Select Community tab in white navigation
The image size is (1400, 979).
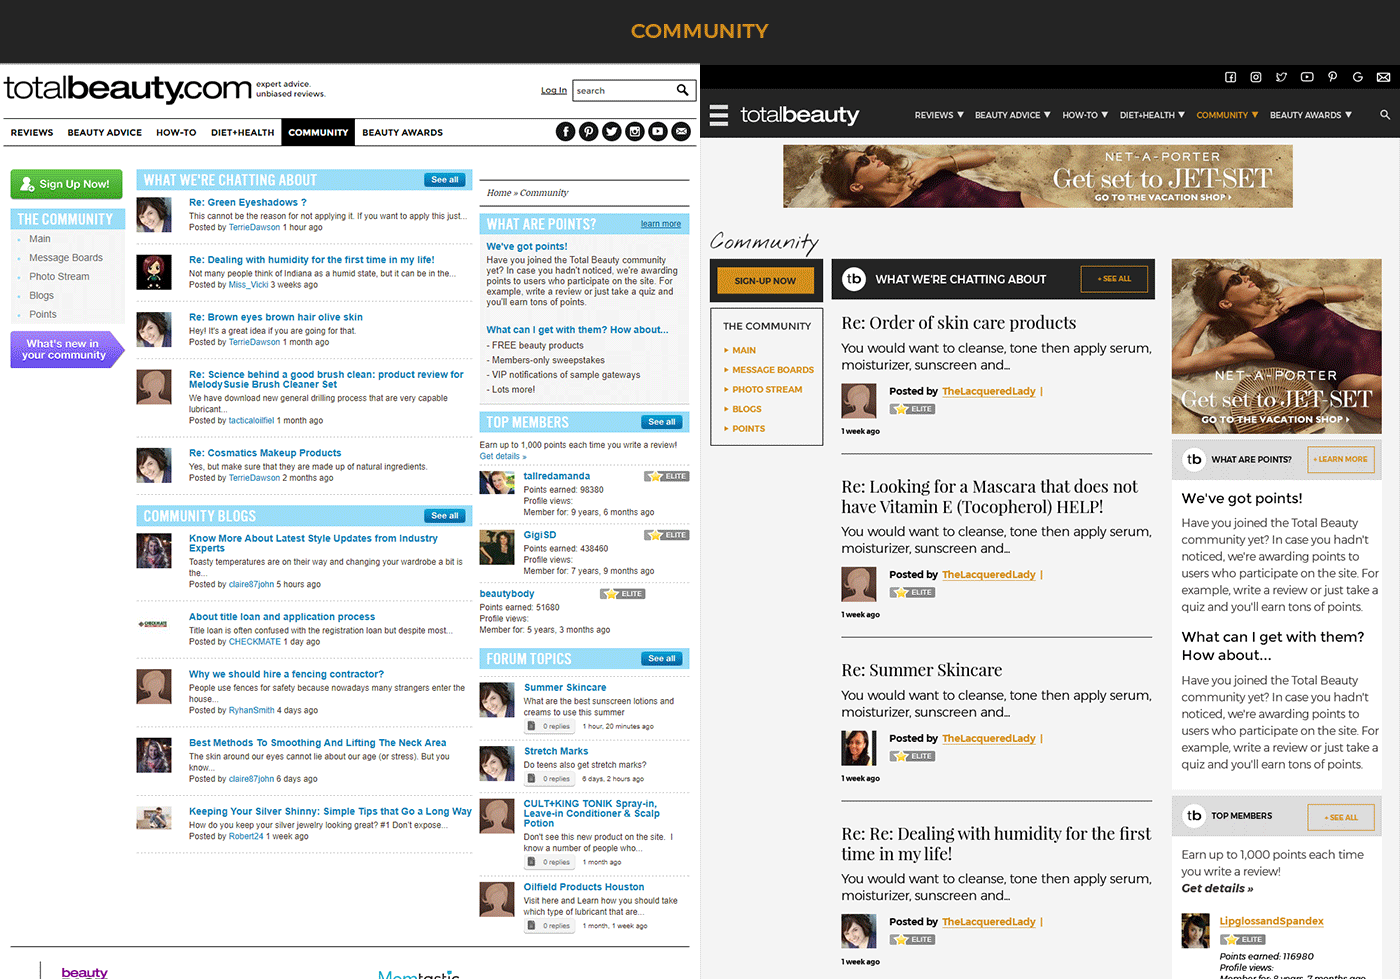point(318,132)
